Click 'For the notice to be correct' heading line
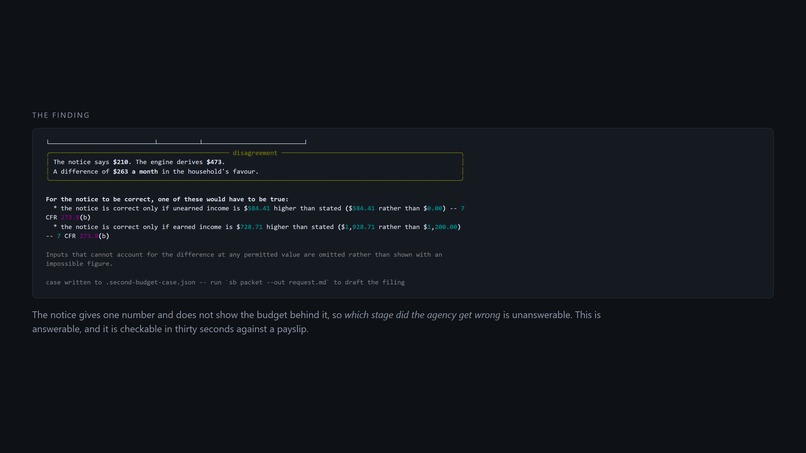This screenshot has height=453, width=806. click(x=167, y=200)
